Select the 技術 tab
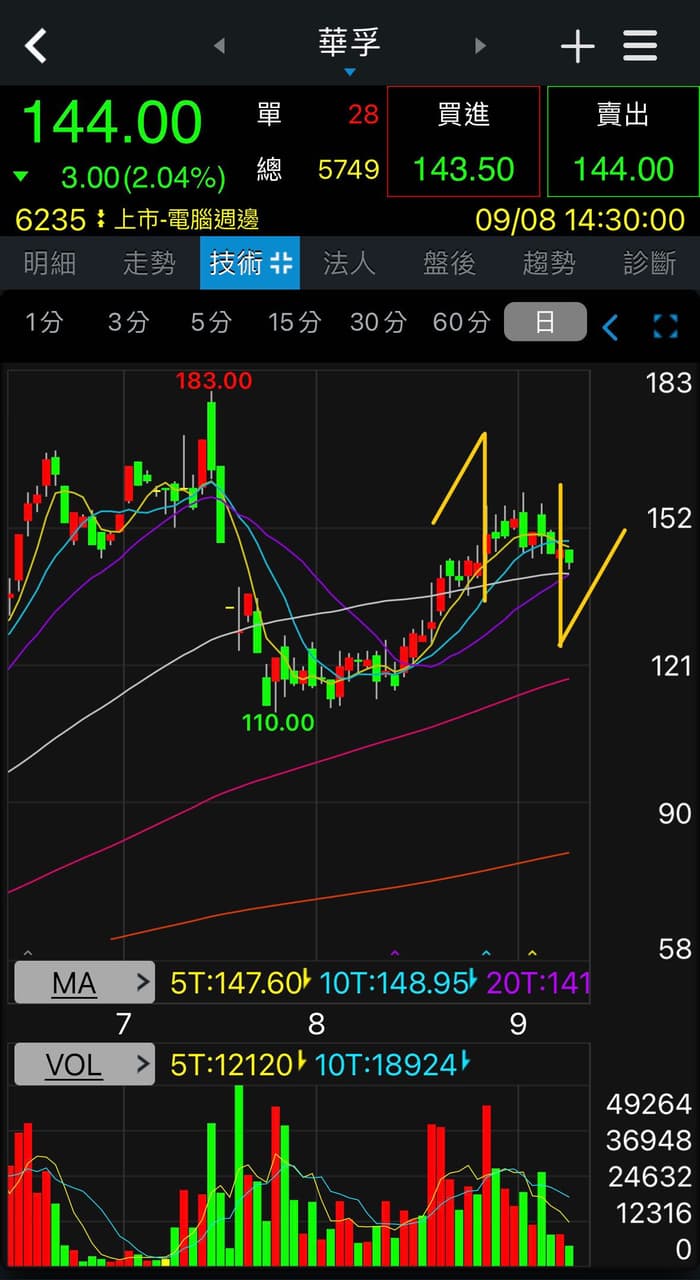Image resolution: width=700 pixels, height=1280 pixels. [x=250, y=263]
